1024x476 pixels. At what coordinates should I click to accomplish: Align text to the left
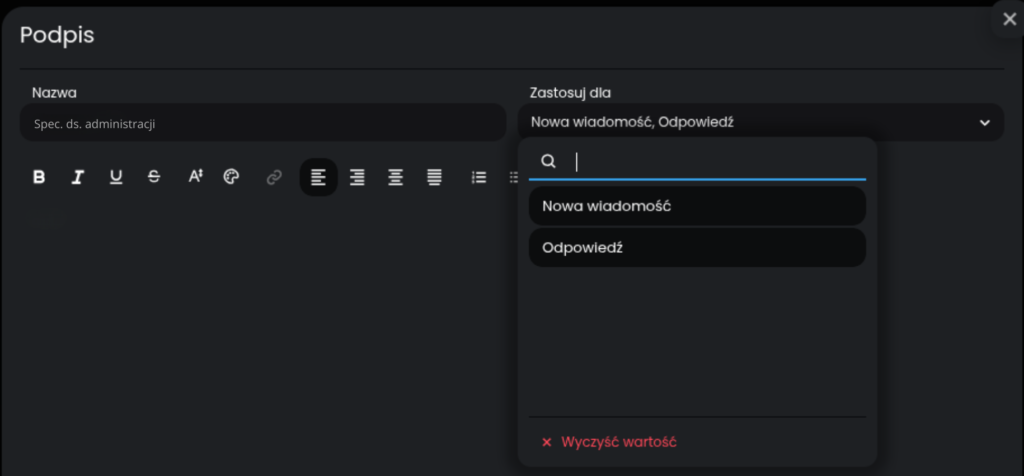[318, 178]
